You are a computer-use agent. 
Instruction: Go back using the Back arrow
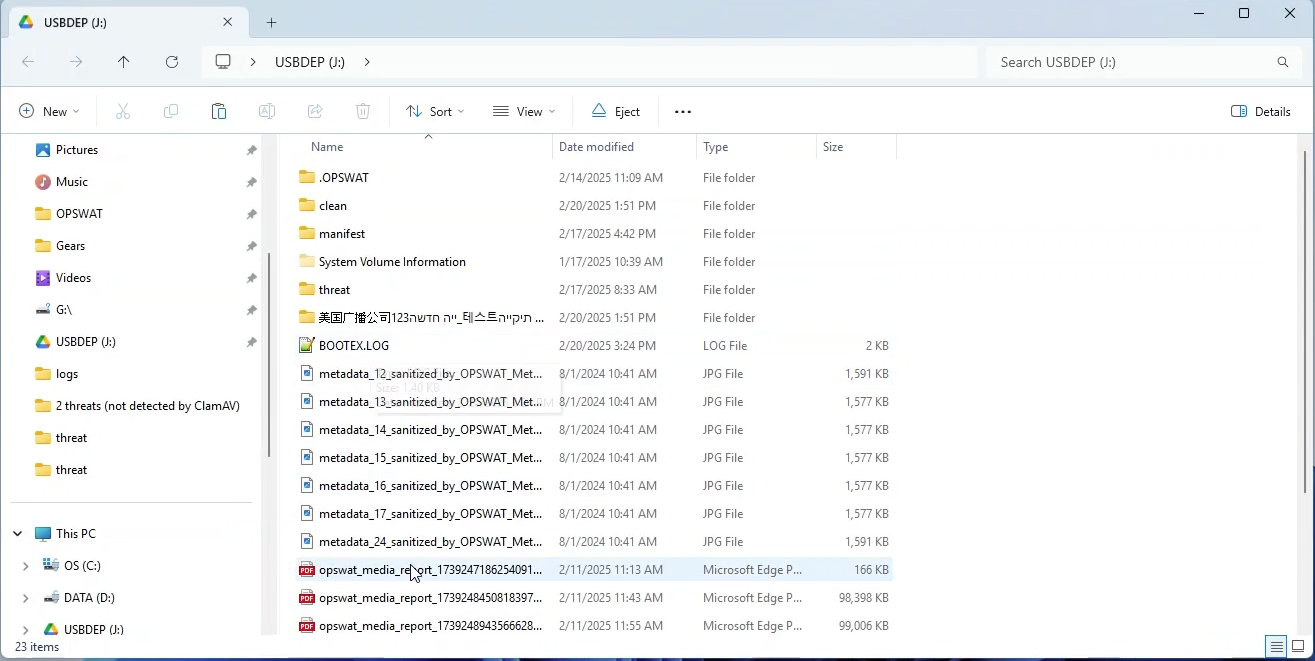[x=28, y=62]
